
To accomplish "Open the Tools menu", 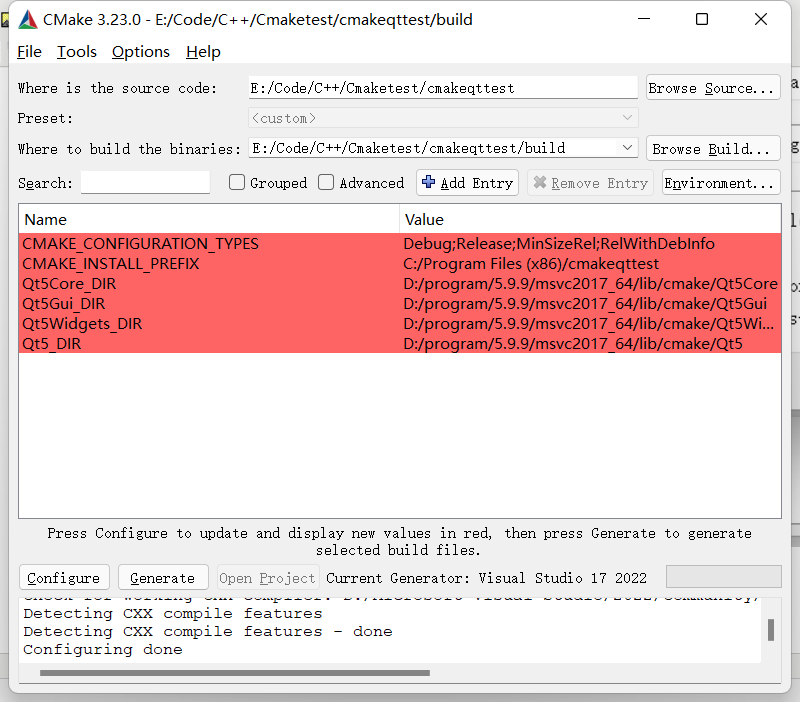I will pyautogui.click(x=77, y=52).
